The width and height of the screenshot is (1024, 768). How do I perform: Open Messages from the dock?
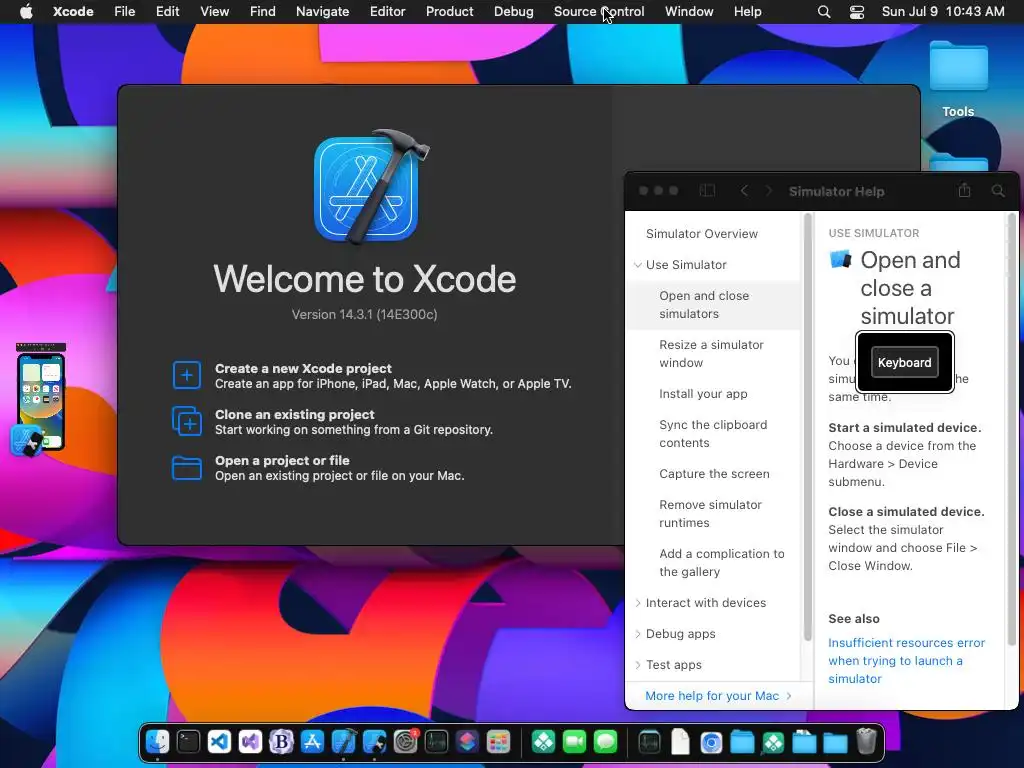(x=605, y=742)
